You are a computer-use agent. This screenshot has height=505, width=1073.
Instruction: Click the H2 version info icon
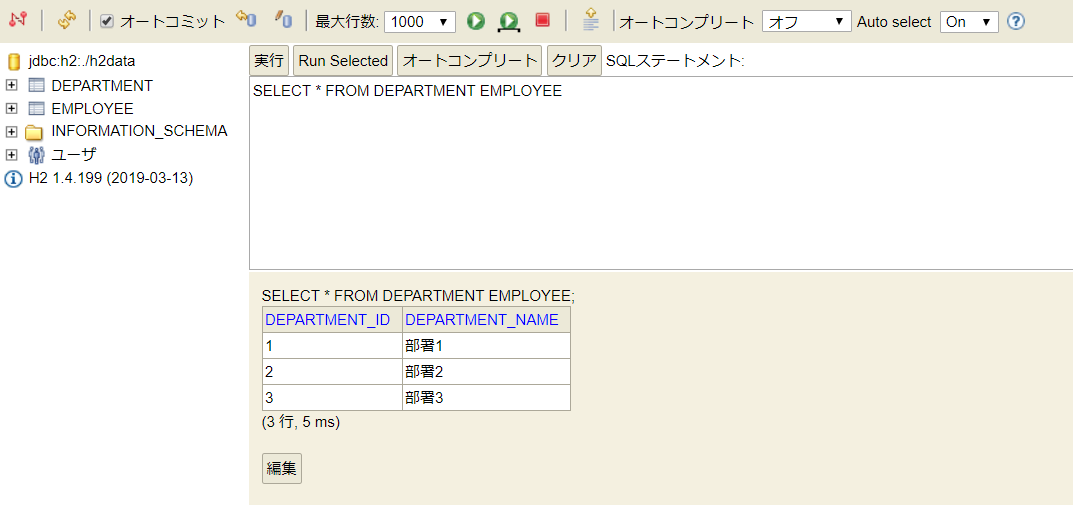pyautogui.click(x=13, y=179)
